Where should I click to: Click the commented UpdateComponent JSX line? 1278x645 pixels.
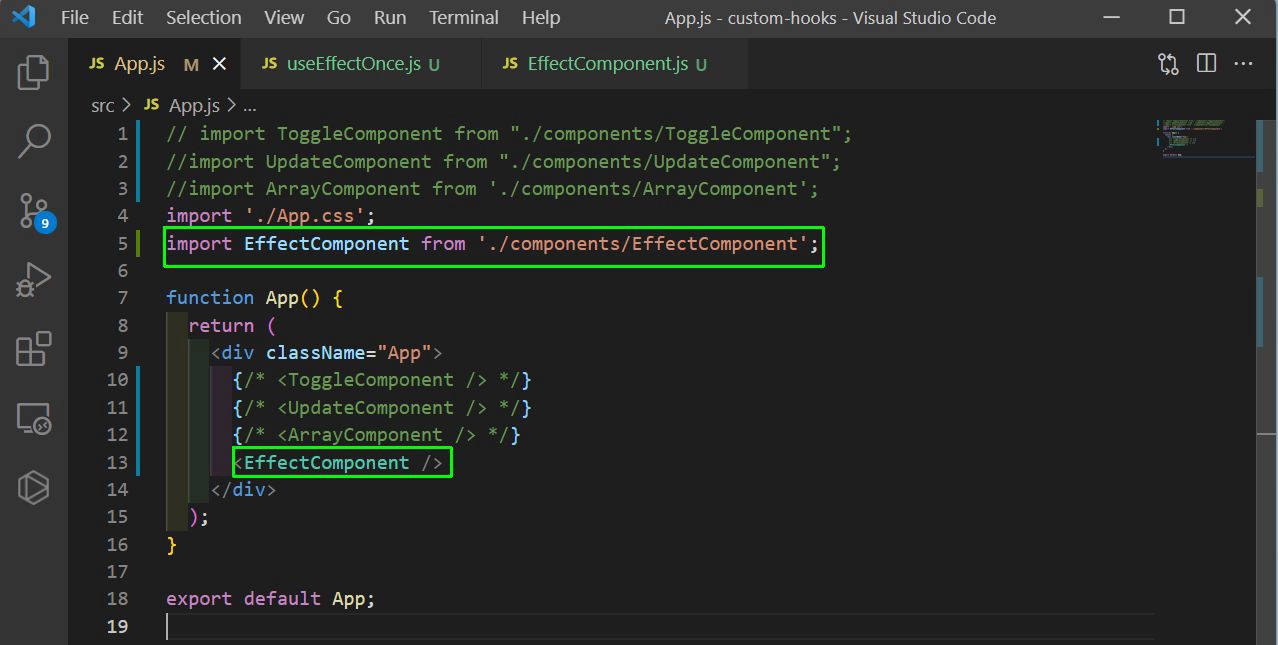tap(382, 407)
